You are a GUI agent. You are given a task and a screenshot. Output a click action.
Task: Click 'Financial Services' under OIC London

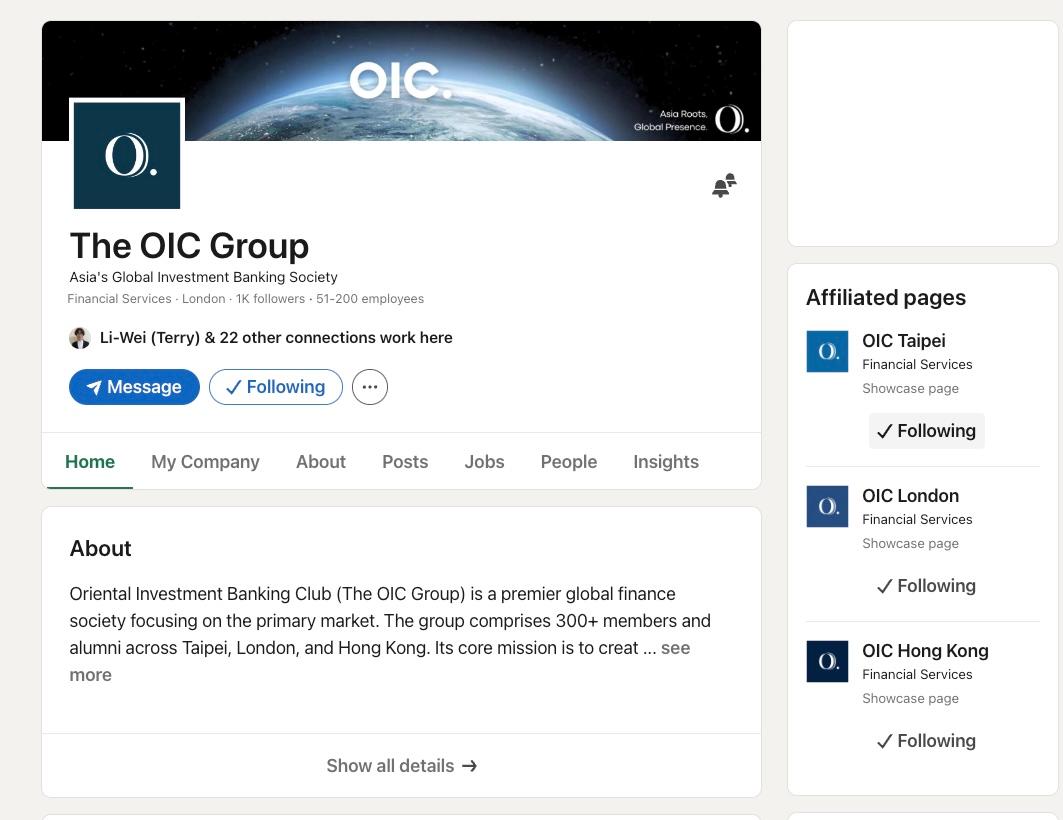[917, 520]
